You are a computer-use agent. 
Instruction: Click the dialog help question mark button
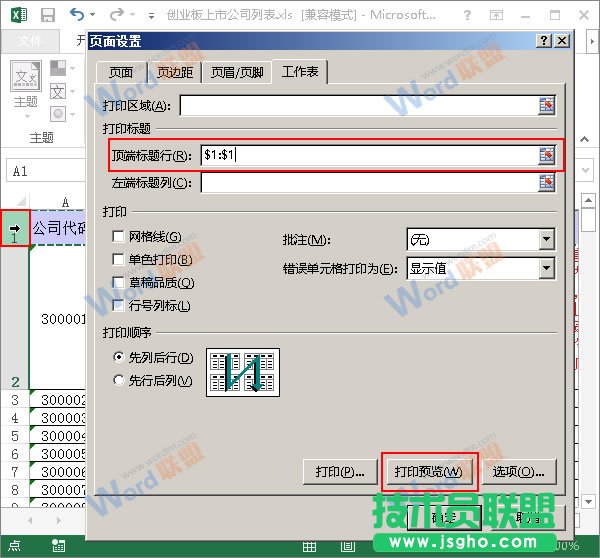pyautogui.click(x=543, y=40)
